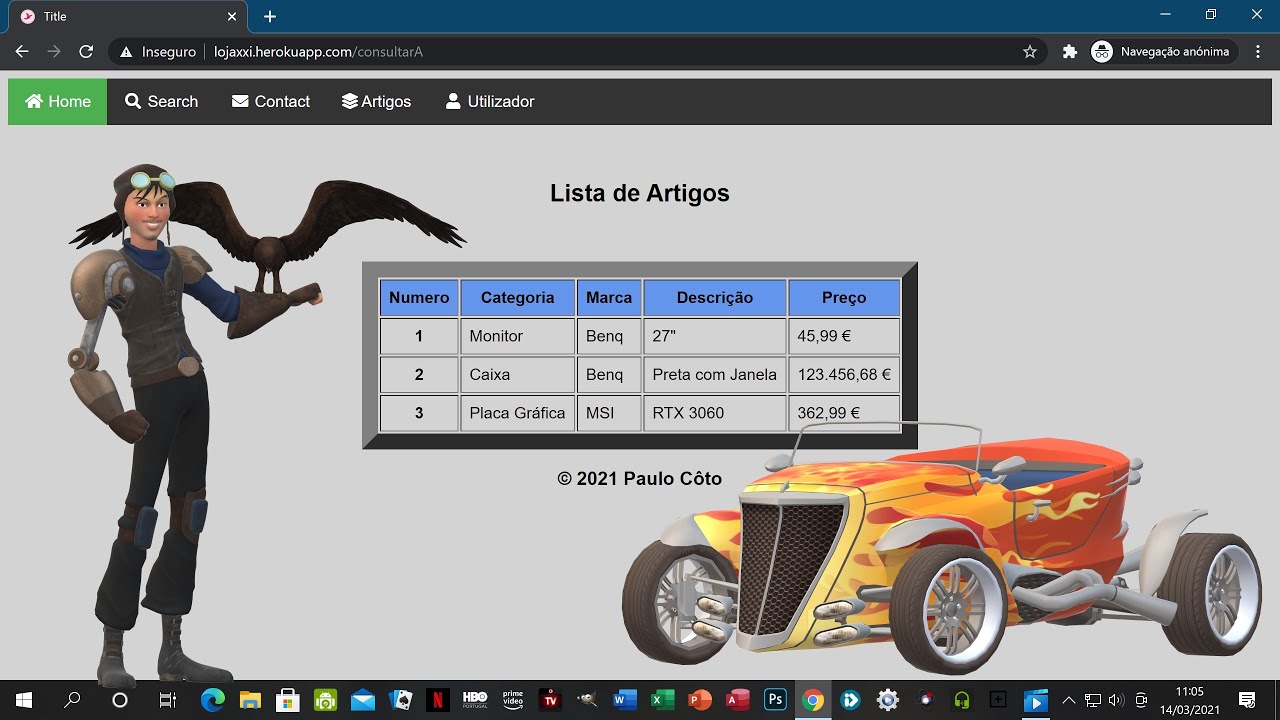Reload the current page
The height and width of the screenshot is (720, 1280).
[86, 51]
